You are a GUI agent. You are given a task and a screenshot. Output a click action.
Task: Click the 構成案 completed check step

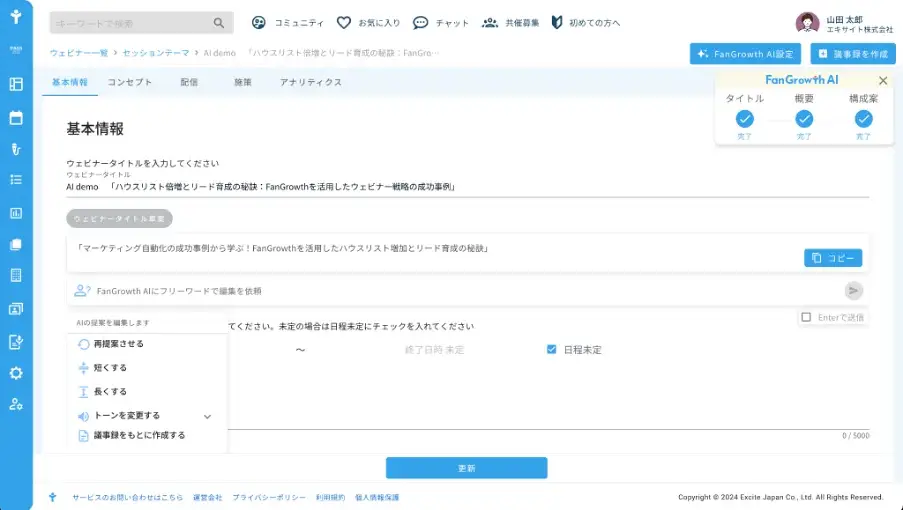click(863, 119)
